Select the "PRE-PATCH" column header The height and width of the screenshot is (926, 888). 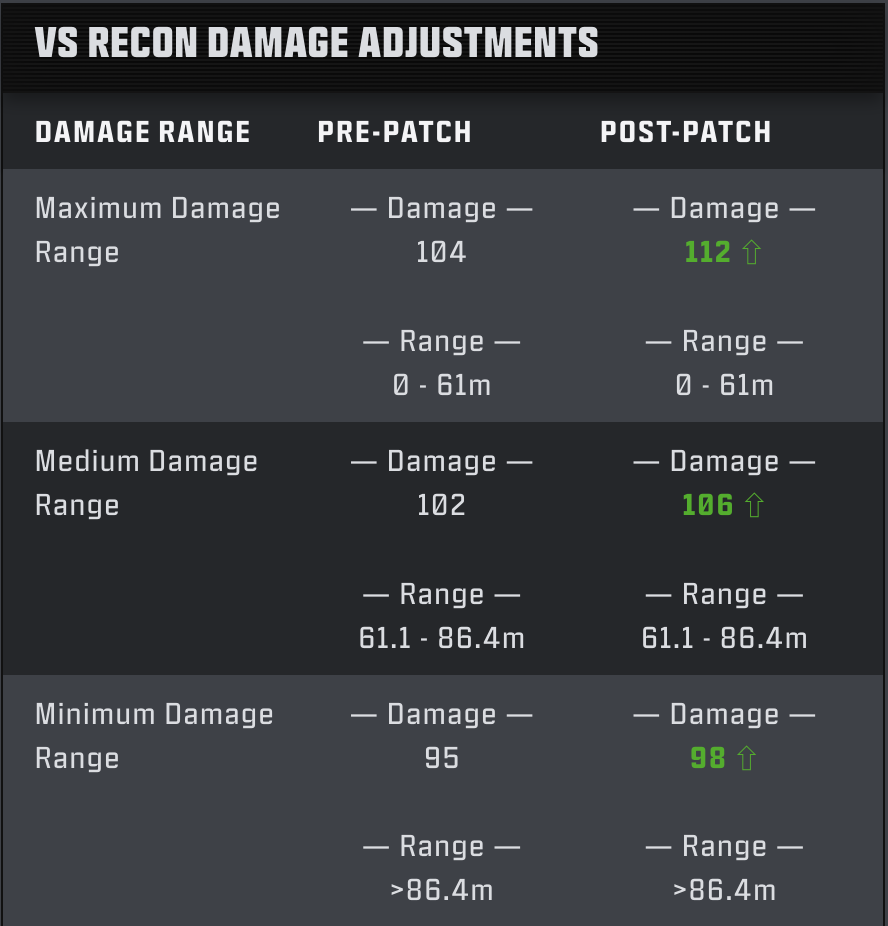395,132
